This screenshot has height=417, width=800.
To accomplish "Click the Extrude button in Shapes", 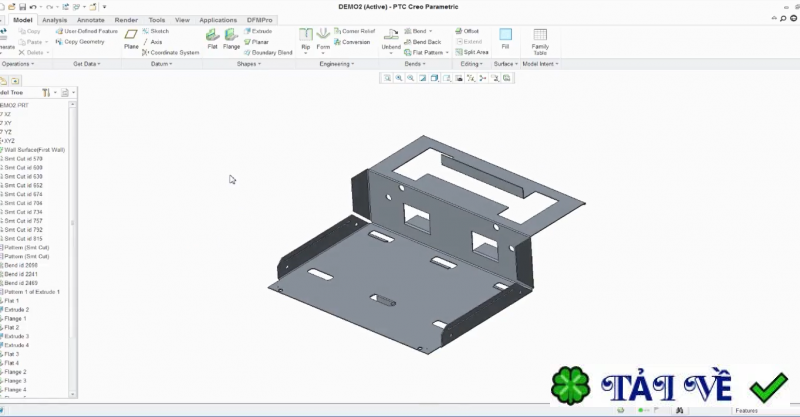I will coord(259,31).
